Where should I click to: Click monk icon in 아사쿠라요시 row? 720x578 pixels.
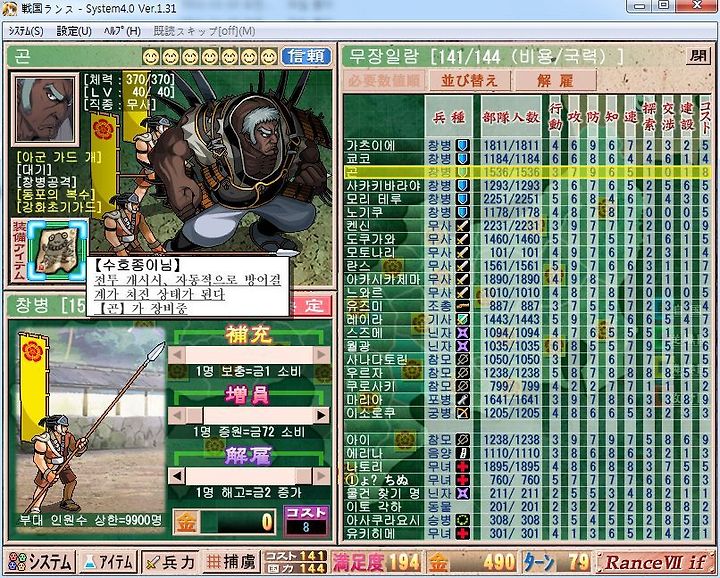point(462,520)
